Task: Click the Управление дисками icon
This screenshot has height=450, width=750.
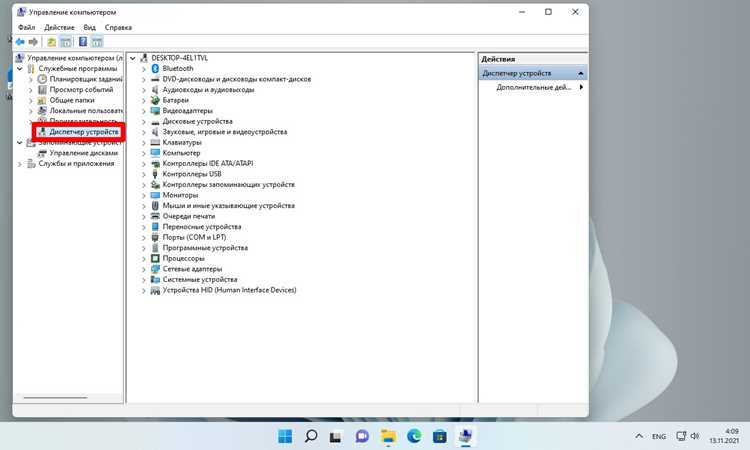Action: click(42, 153)
